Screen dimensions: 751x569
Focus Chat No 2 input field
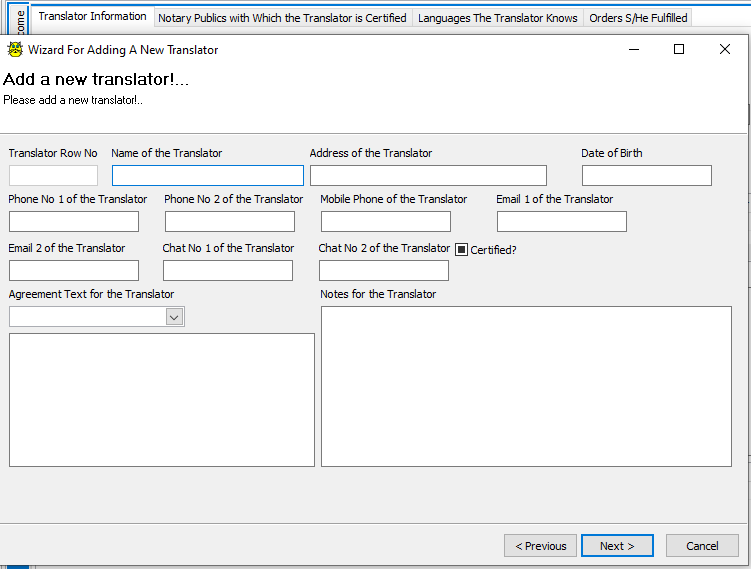tap(384, 270)
